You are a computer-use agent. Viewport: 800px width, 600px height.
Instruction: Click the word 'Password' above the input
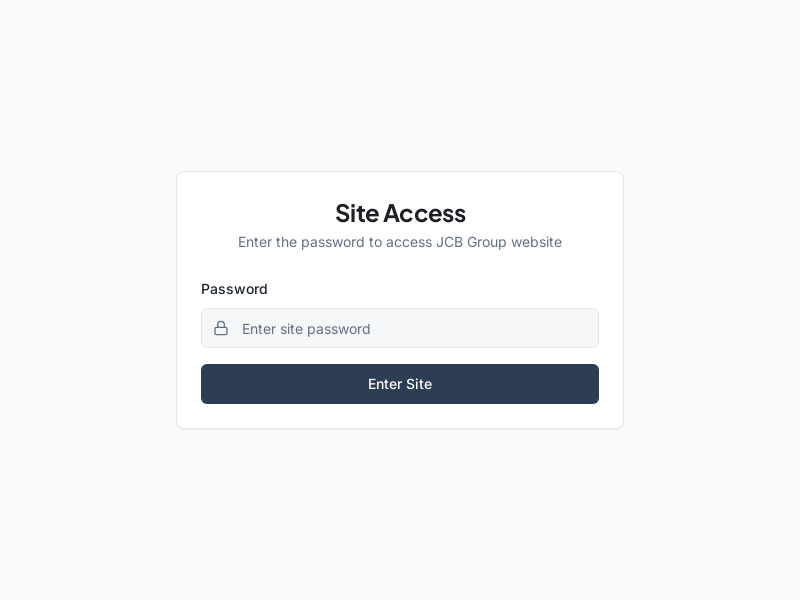point(234,289)
